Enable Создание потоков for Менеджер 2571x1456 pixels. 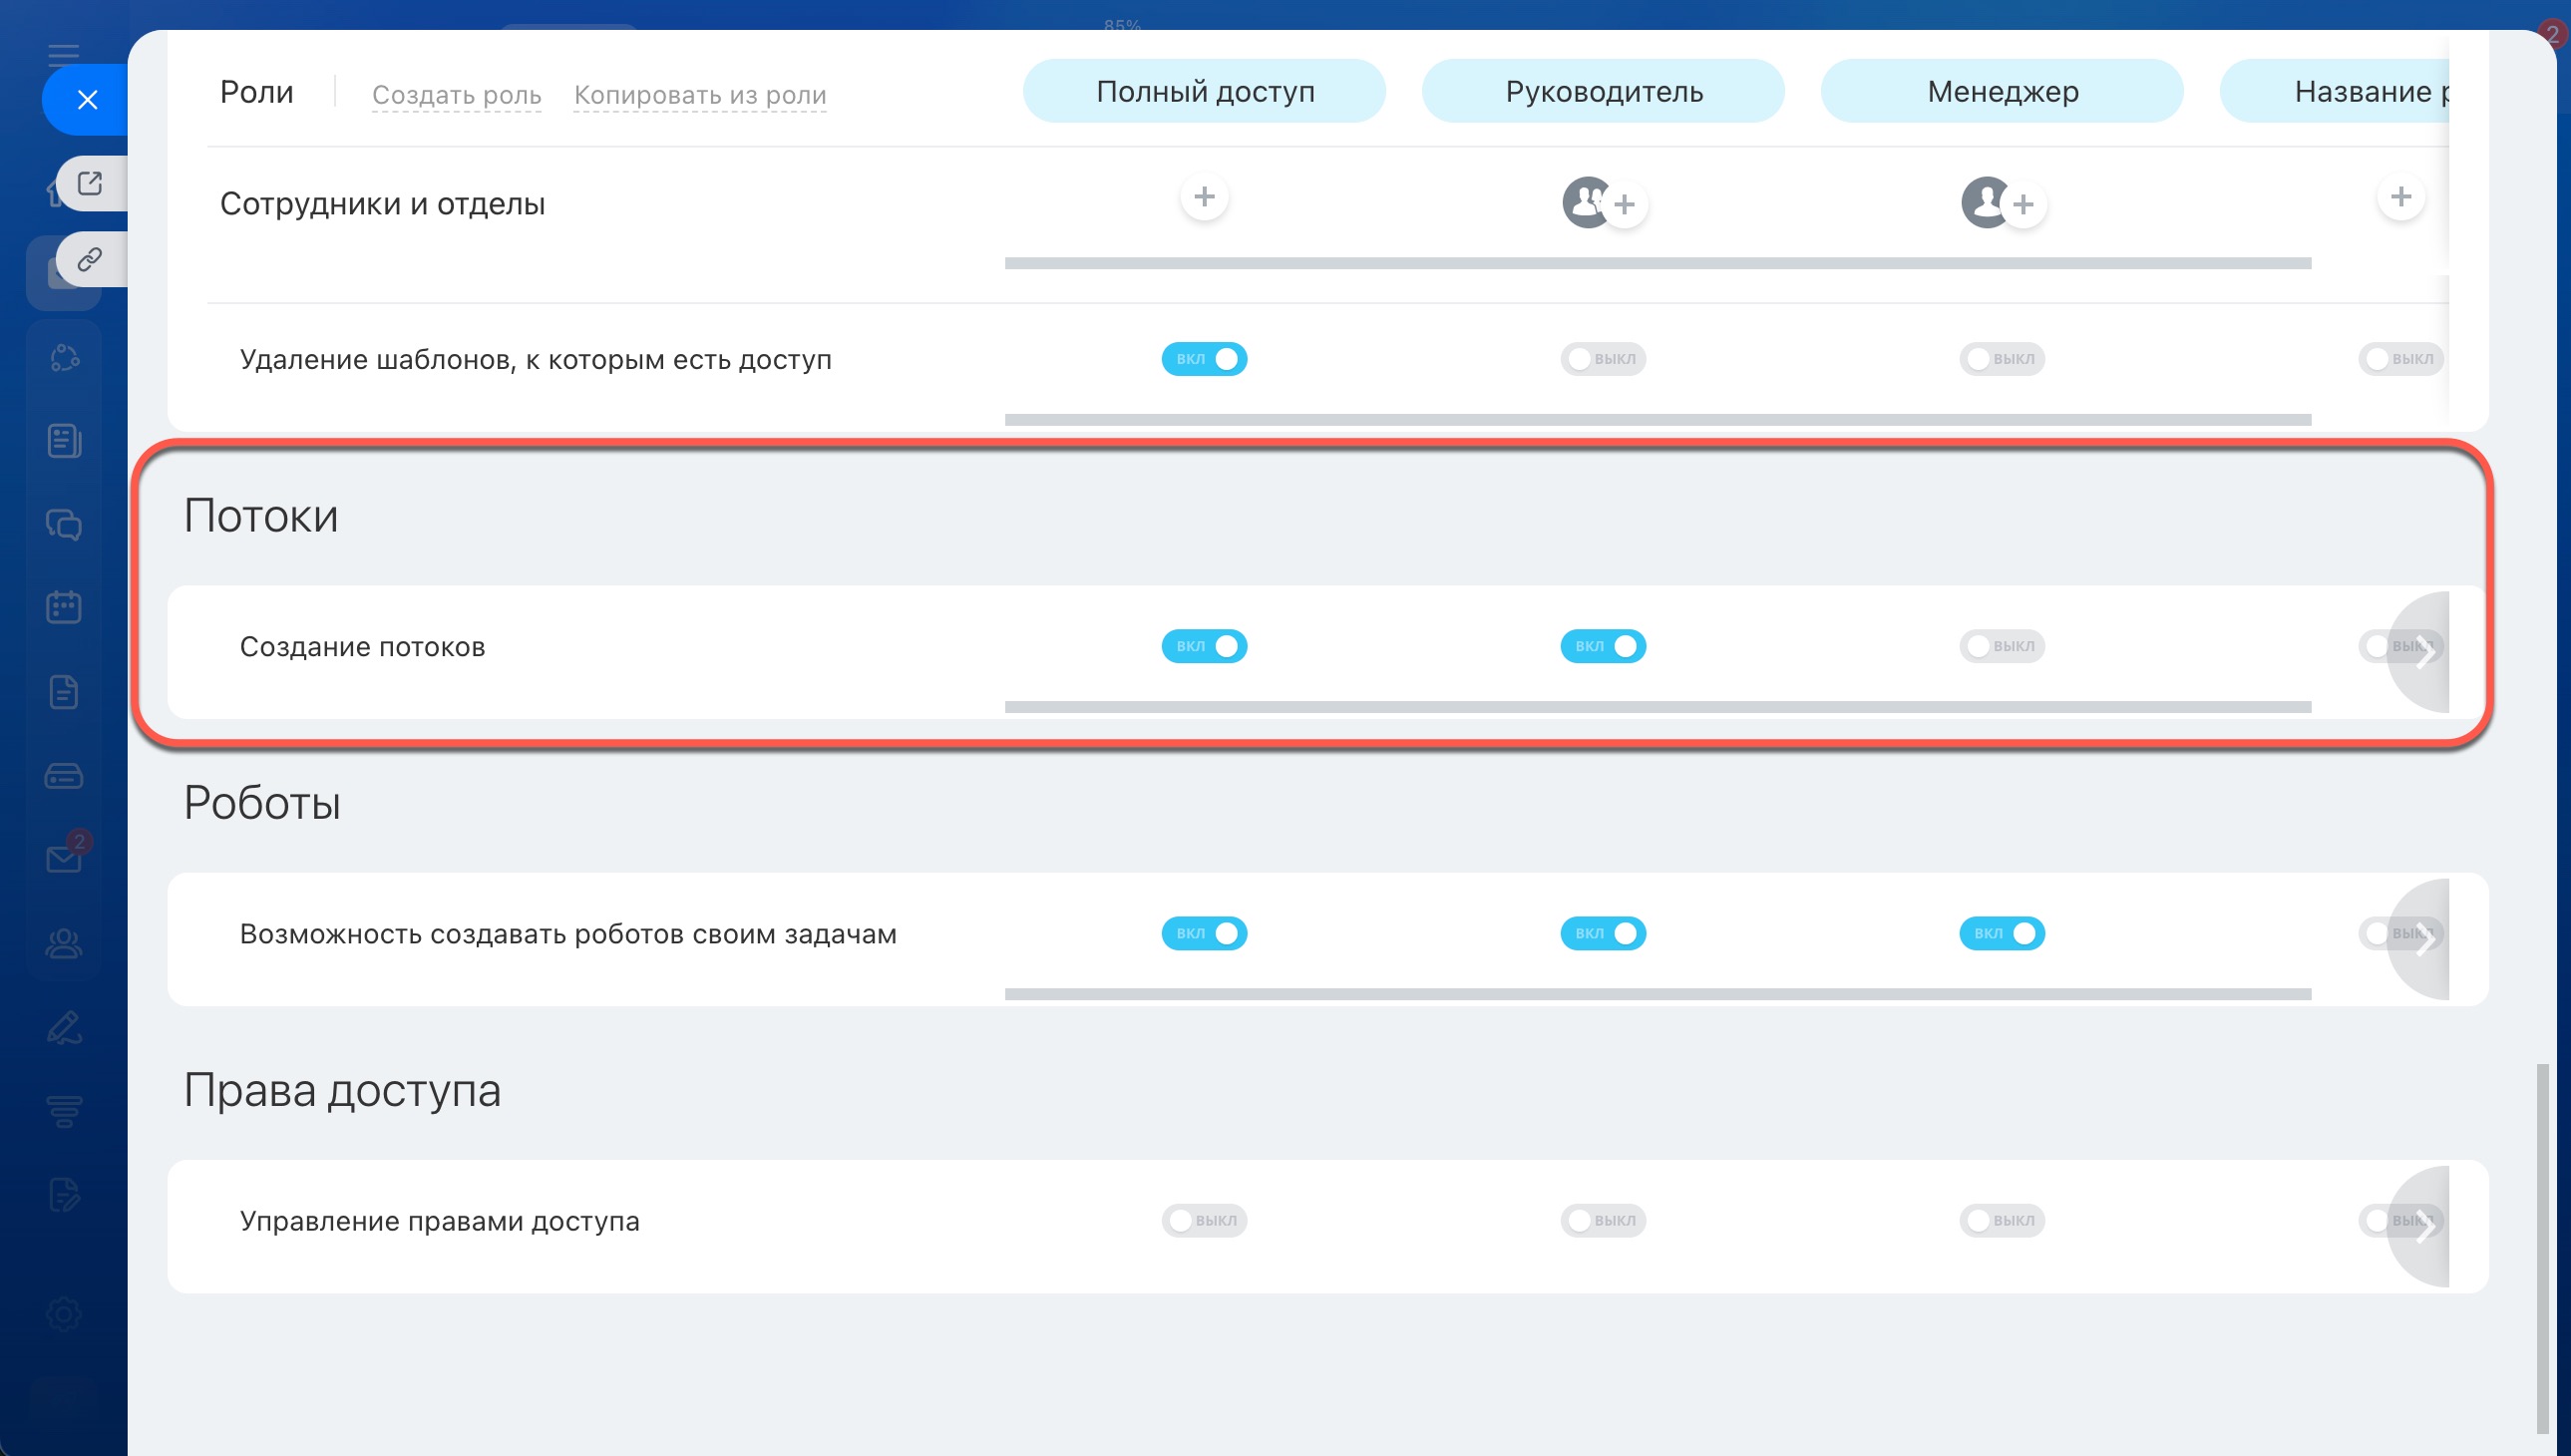tap(2002, 646)
